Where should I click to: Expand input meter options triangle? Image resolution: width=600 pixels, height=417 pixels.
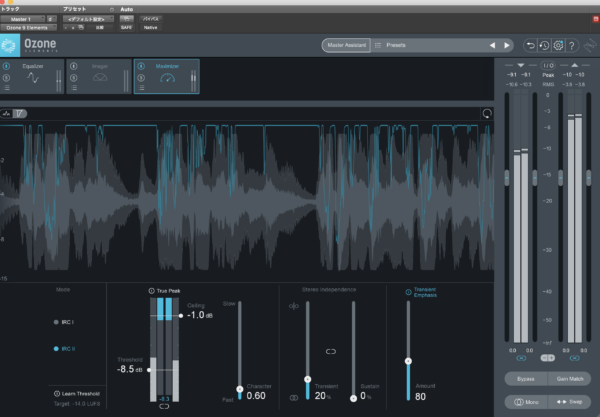pyautogui.click(x=521, y=65)
